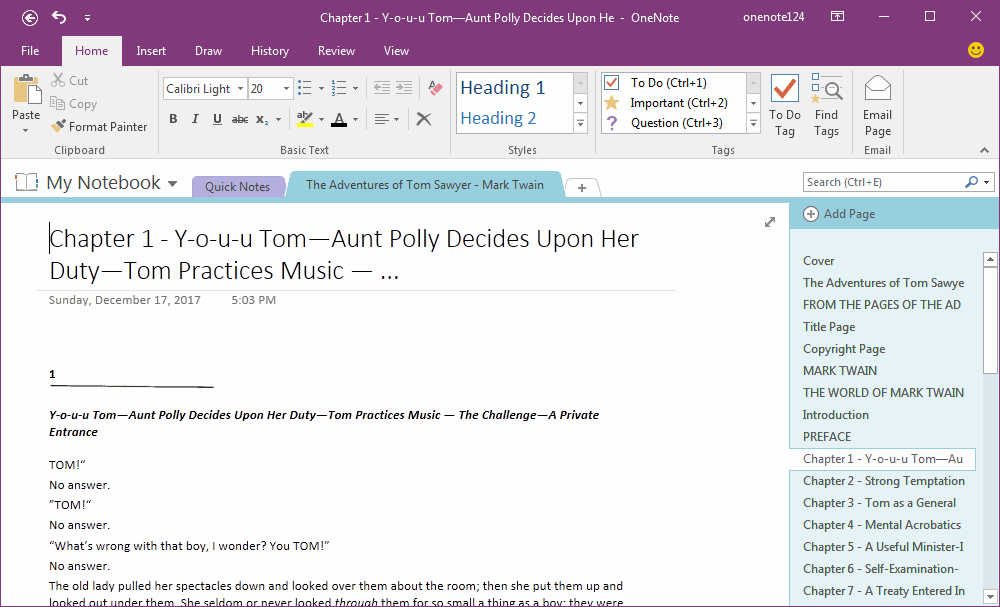
Task: Click the Back arrow icon in title bar
Action: [x=30, y=18]
